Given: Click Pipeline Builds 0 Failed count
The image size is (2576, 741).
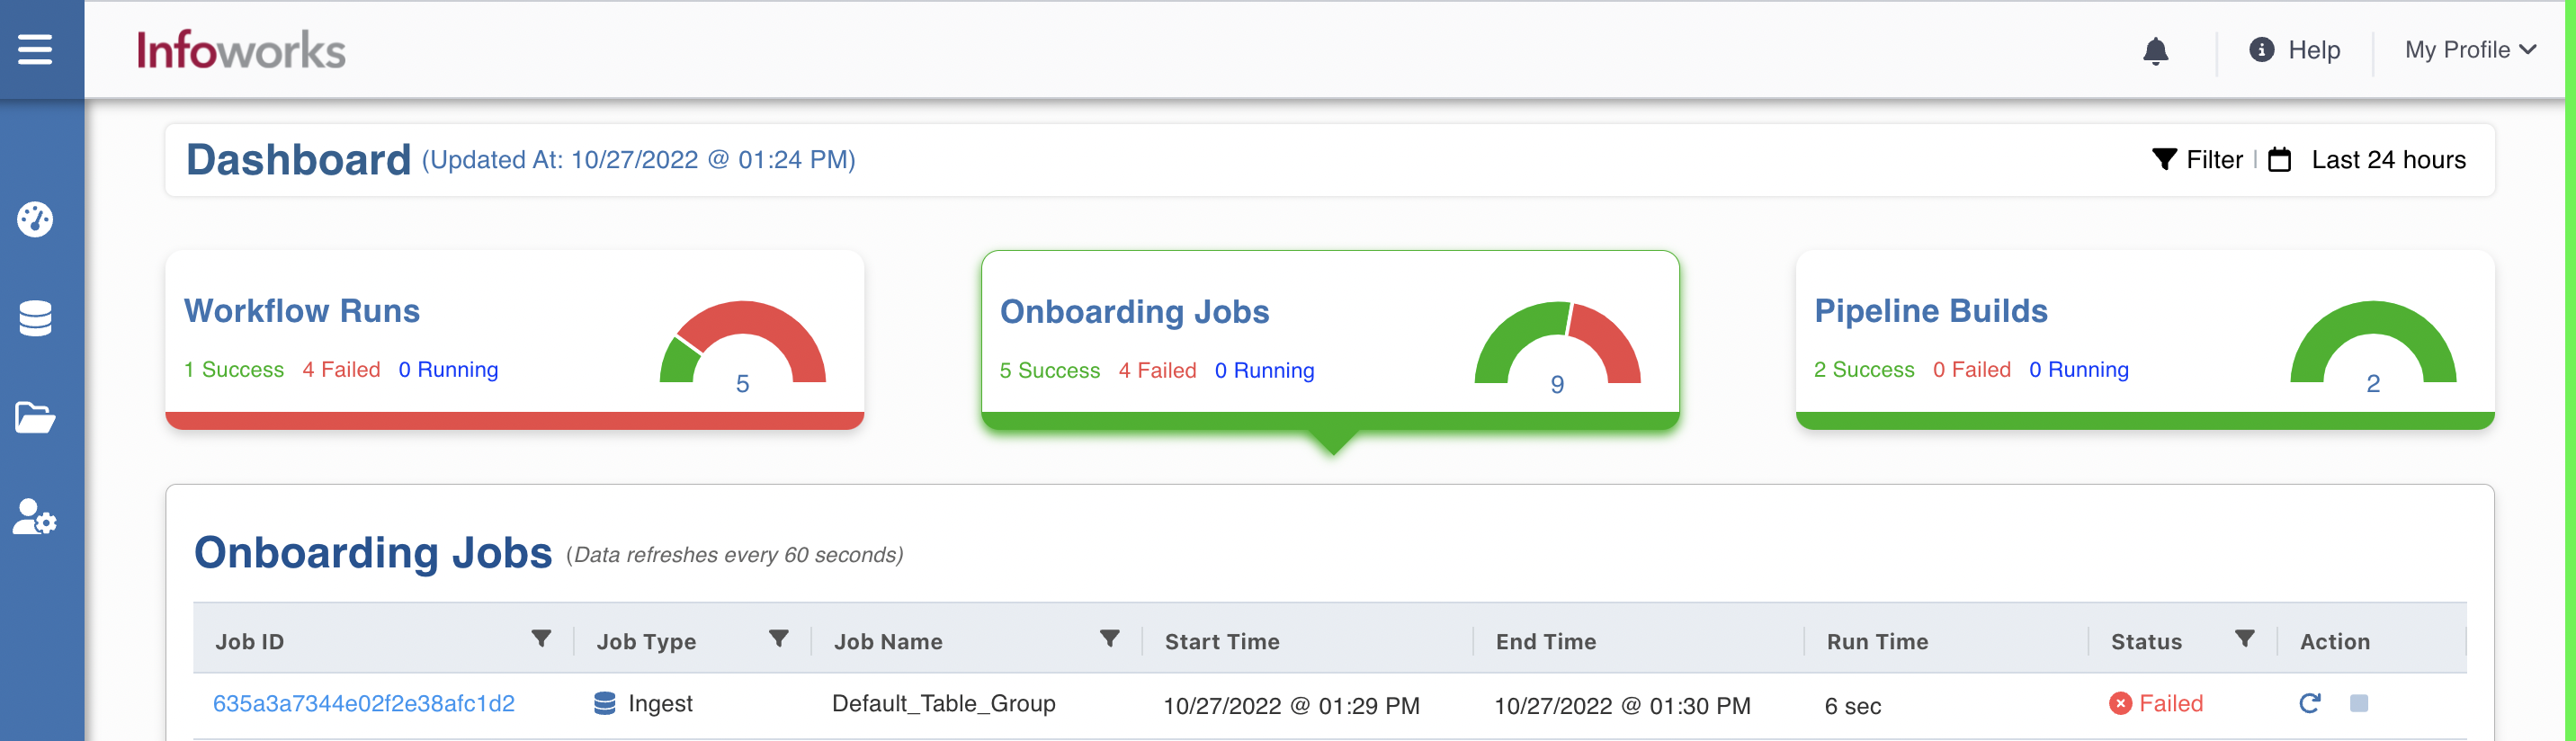Looking at the screenshot, I should (1971, 370).
